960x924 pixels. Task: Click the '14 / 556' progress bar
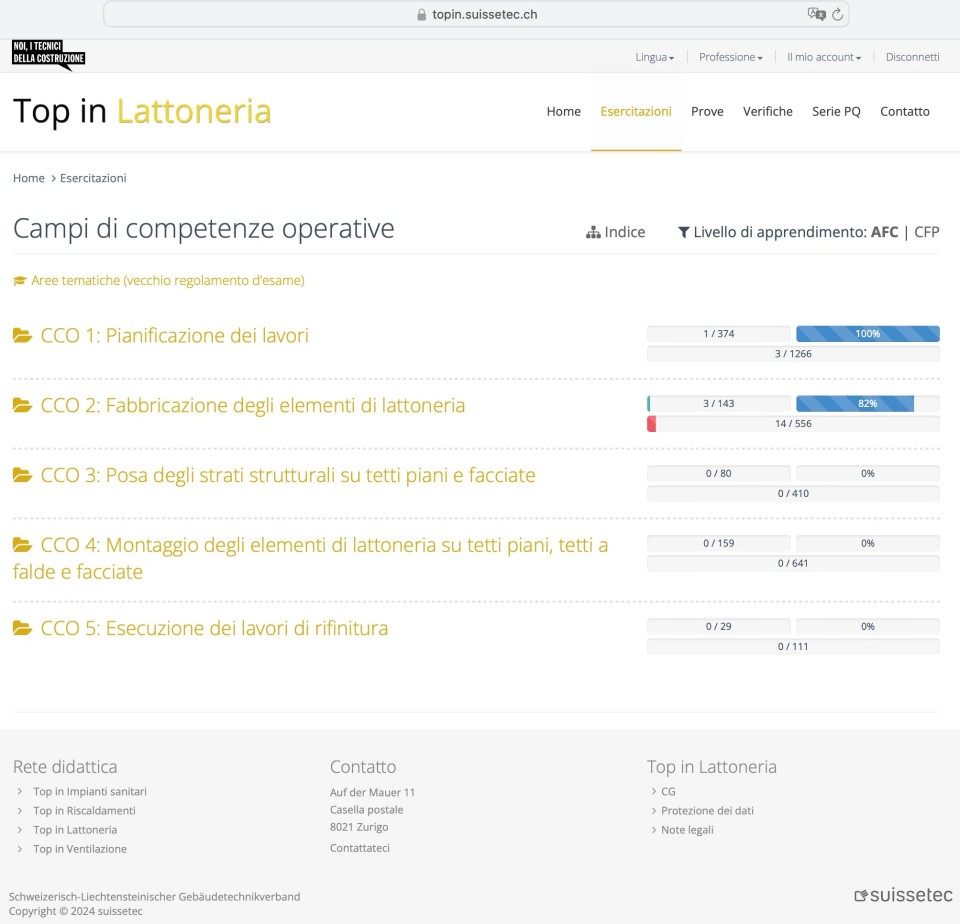(793, 424)
